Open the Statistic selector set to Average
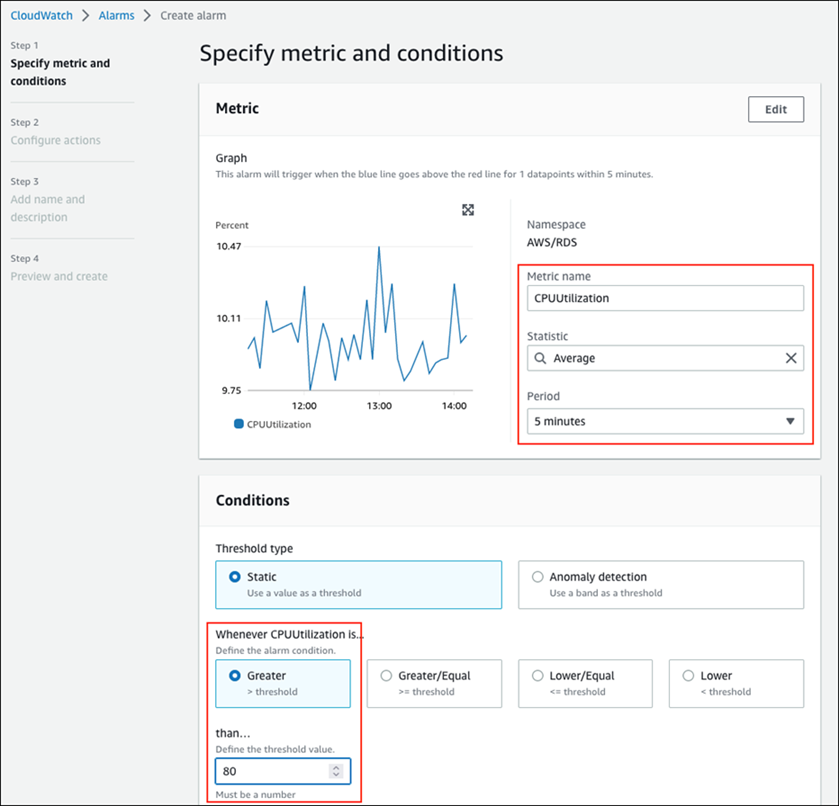The height and width of the screenshot is (806, 839). [x=665, y=358]
